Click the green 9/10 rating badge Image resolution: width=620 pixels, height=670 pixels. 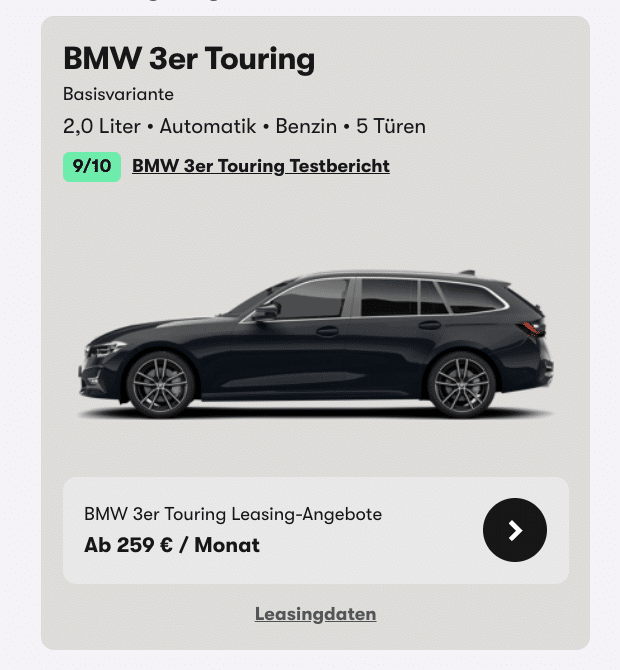coord(92,167)
